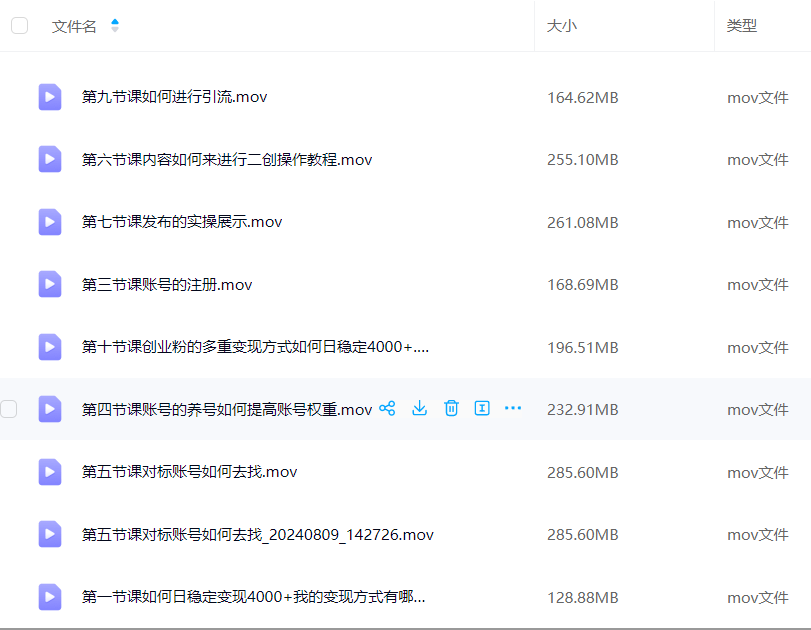Click mov文件 type in 第三节课 row
This screenshot has width=811, height=630.
pyautogui.click(x=758, y=285)
